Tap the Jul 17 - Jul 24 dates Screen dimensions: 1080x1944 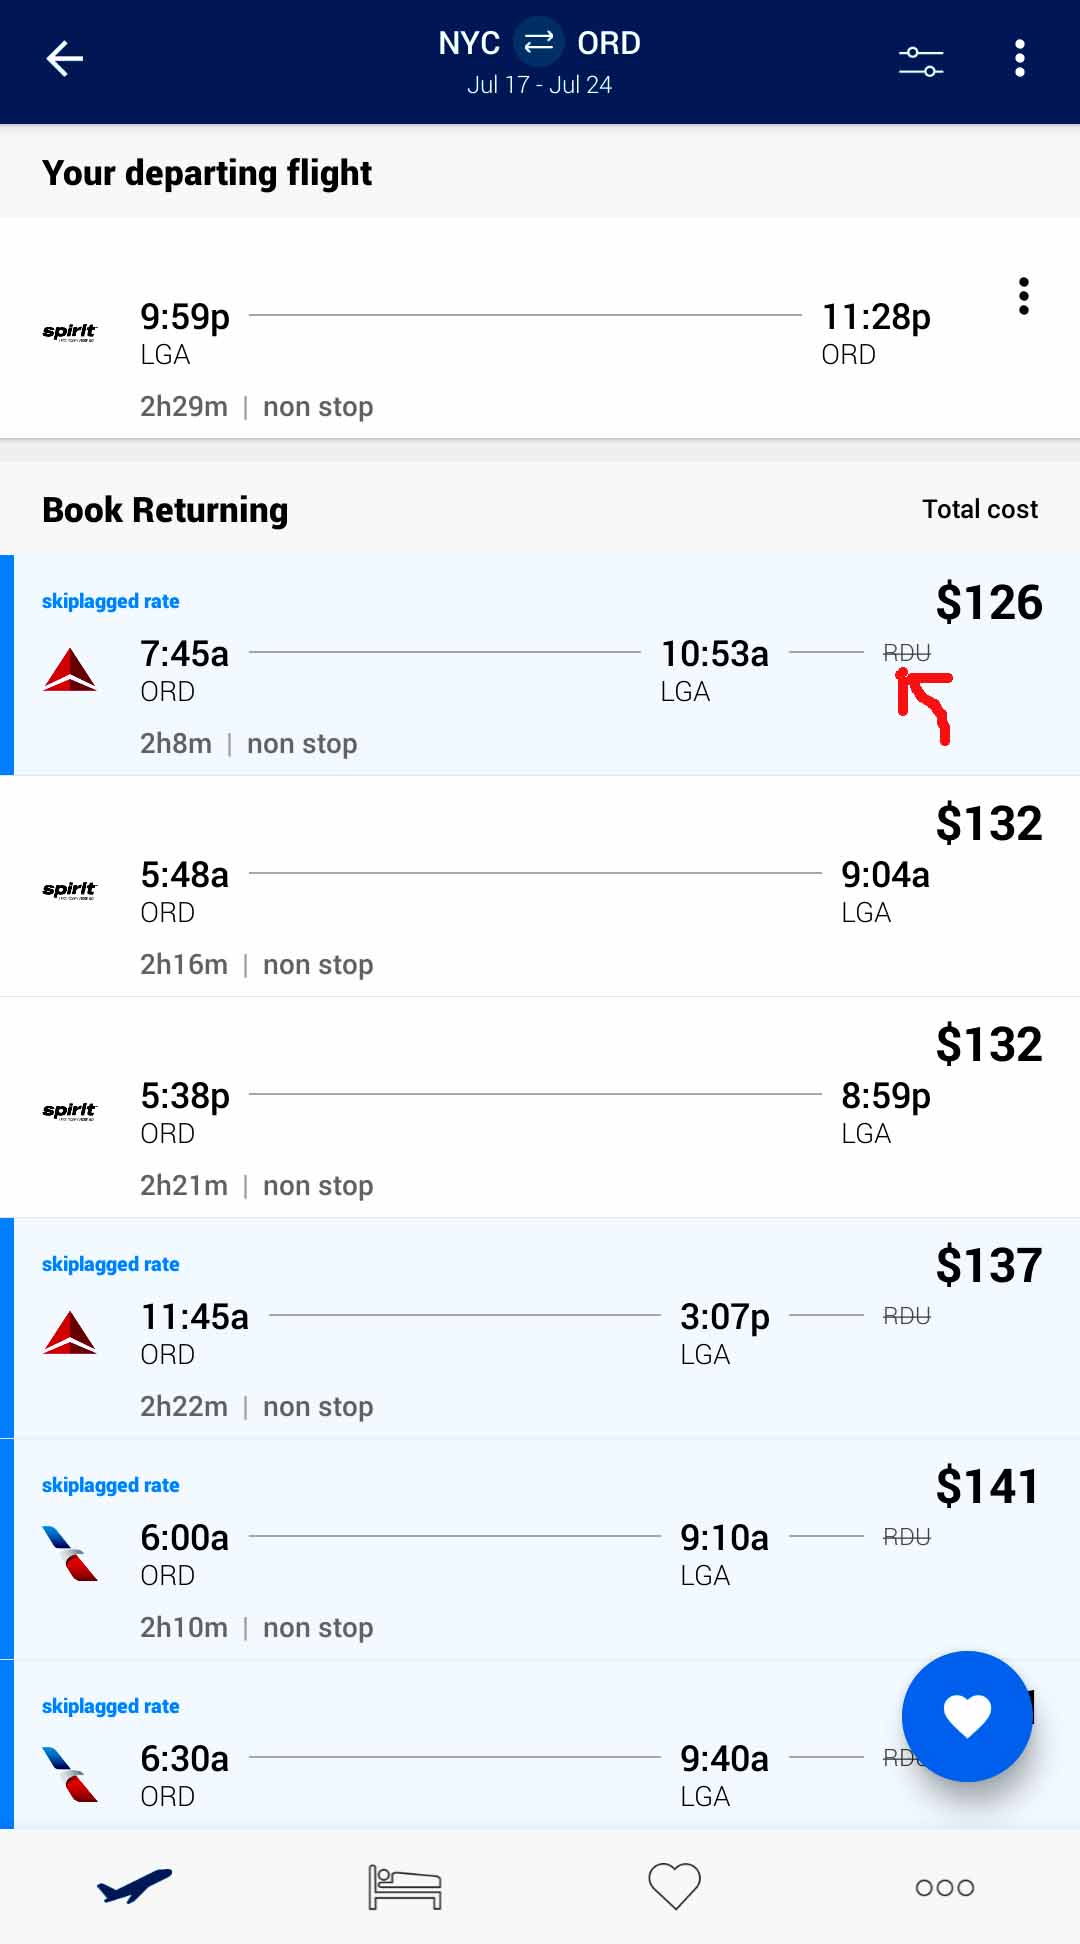[539, 85]
